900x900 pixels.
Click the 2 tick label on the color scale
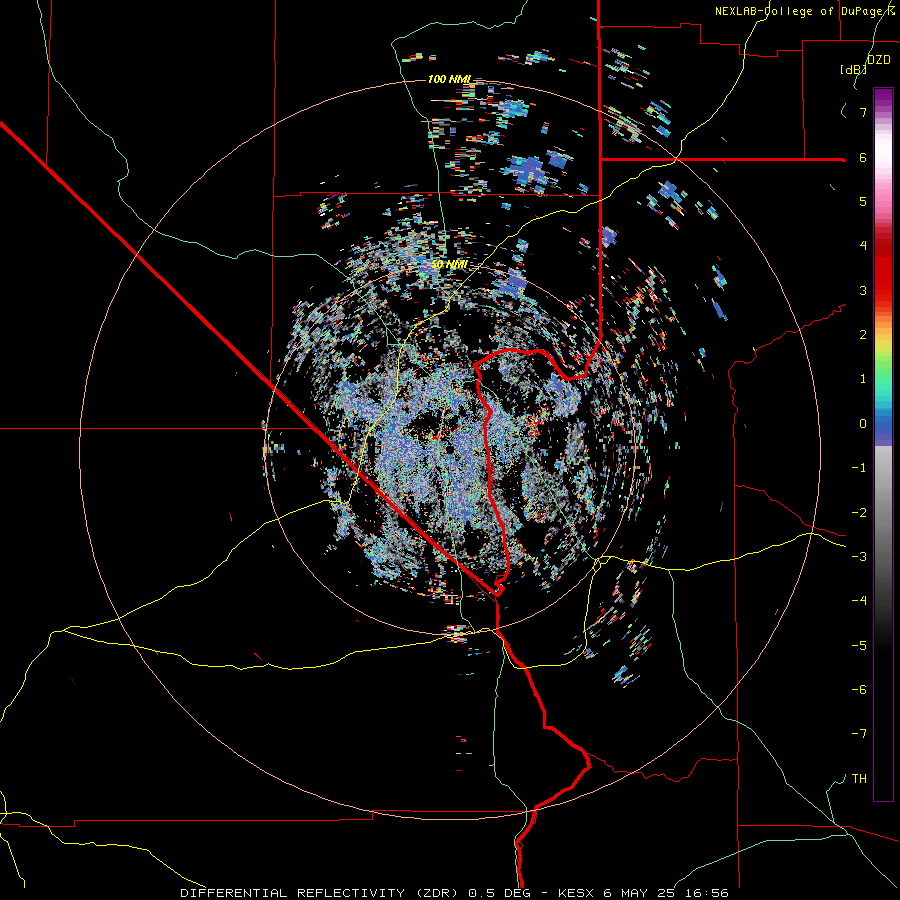point(862,335)
